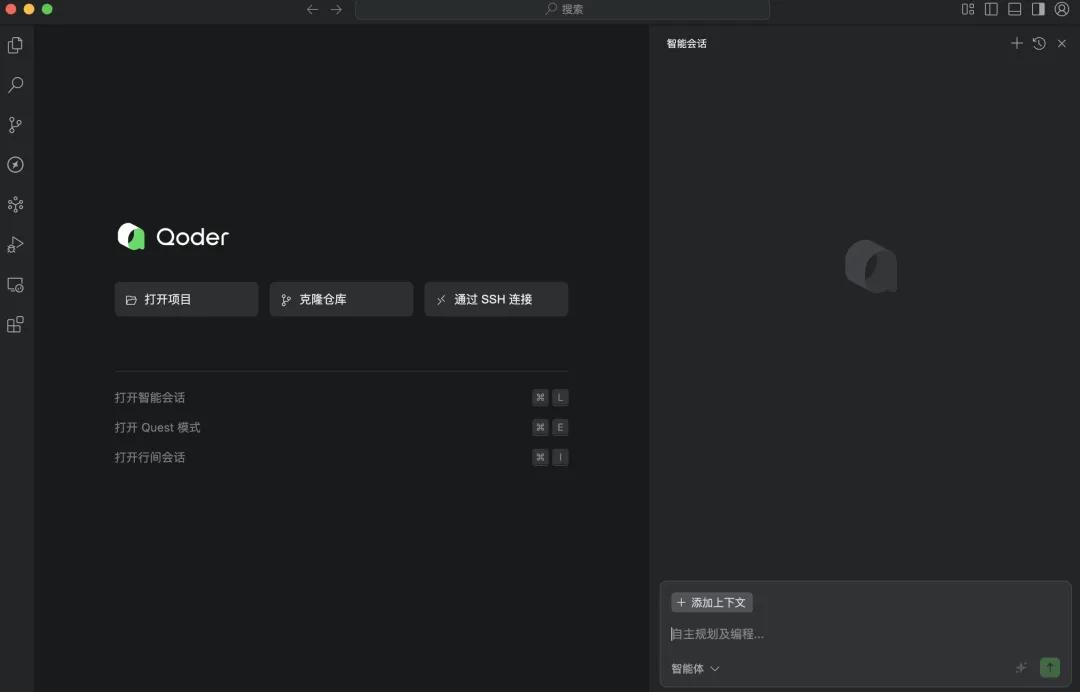1080x692 pixels.
Task: Open the Source Control branch icon
Action: (15, 125)
